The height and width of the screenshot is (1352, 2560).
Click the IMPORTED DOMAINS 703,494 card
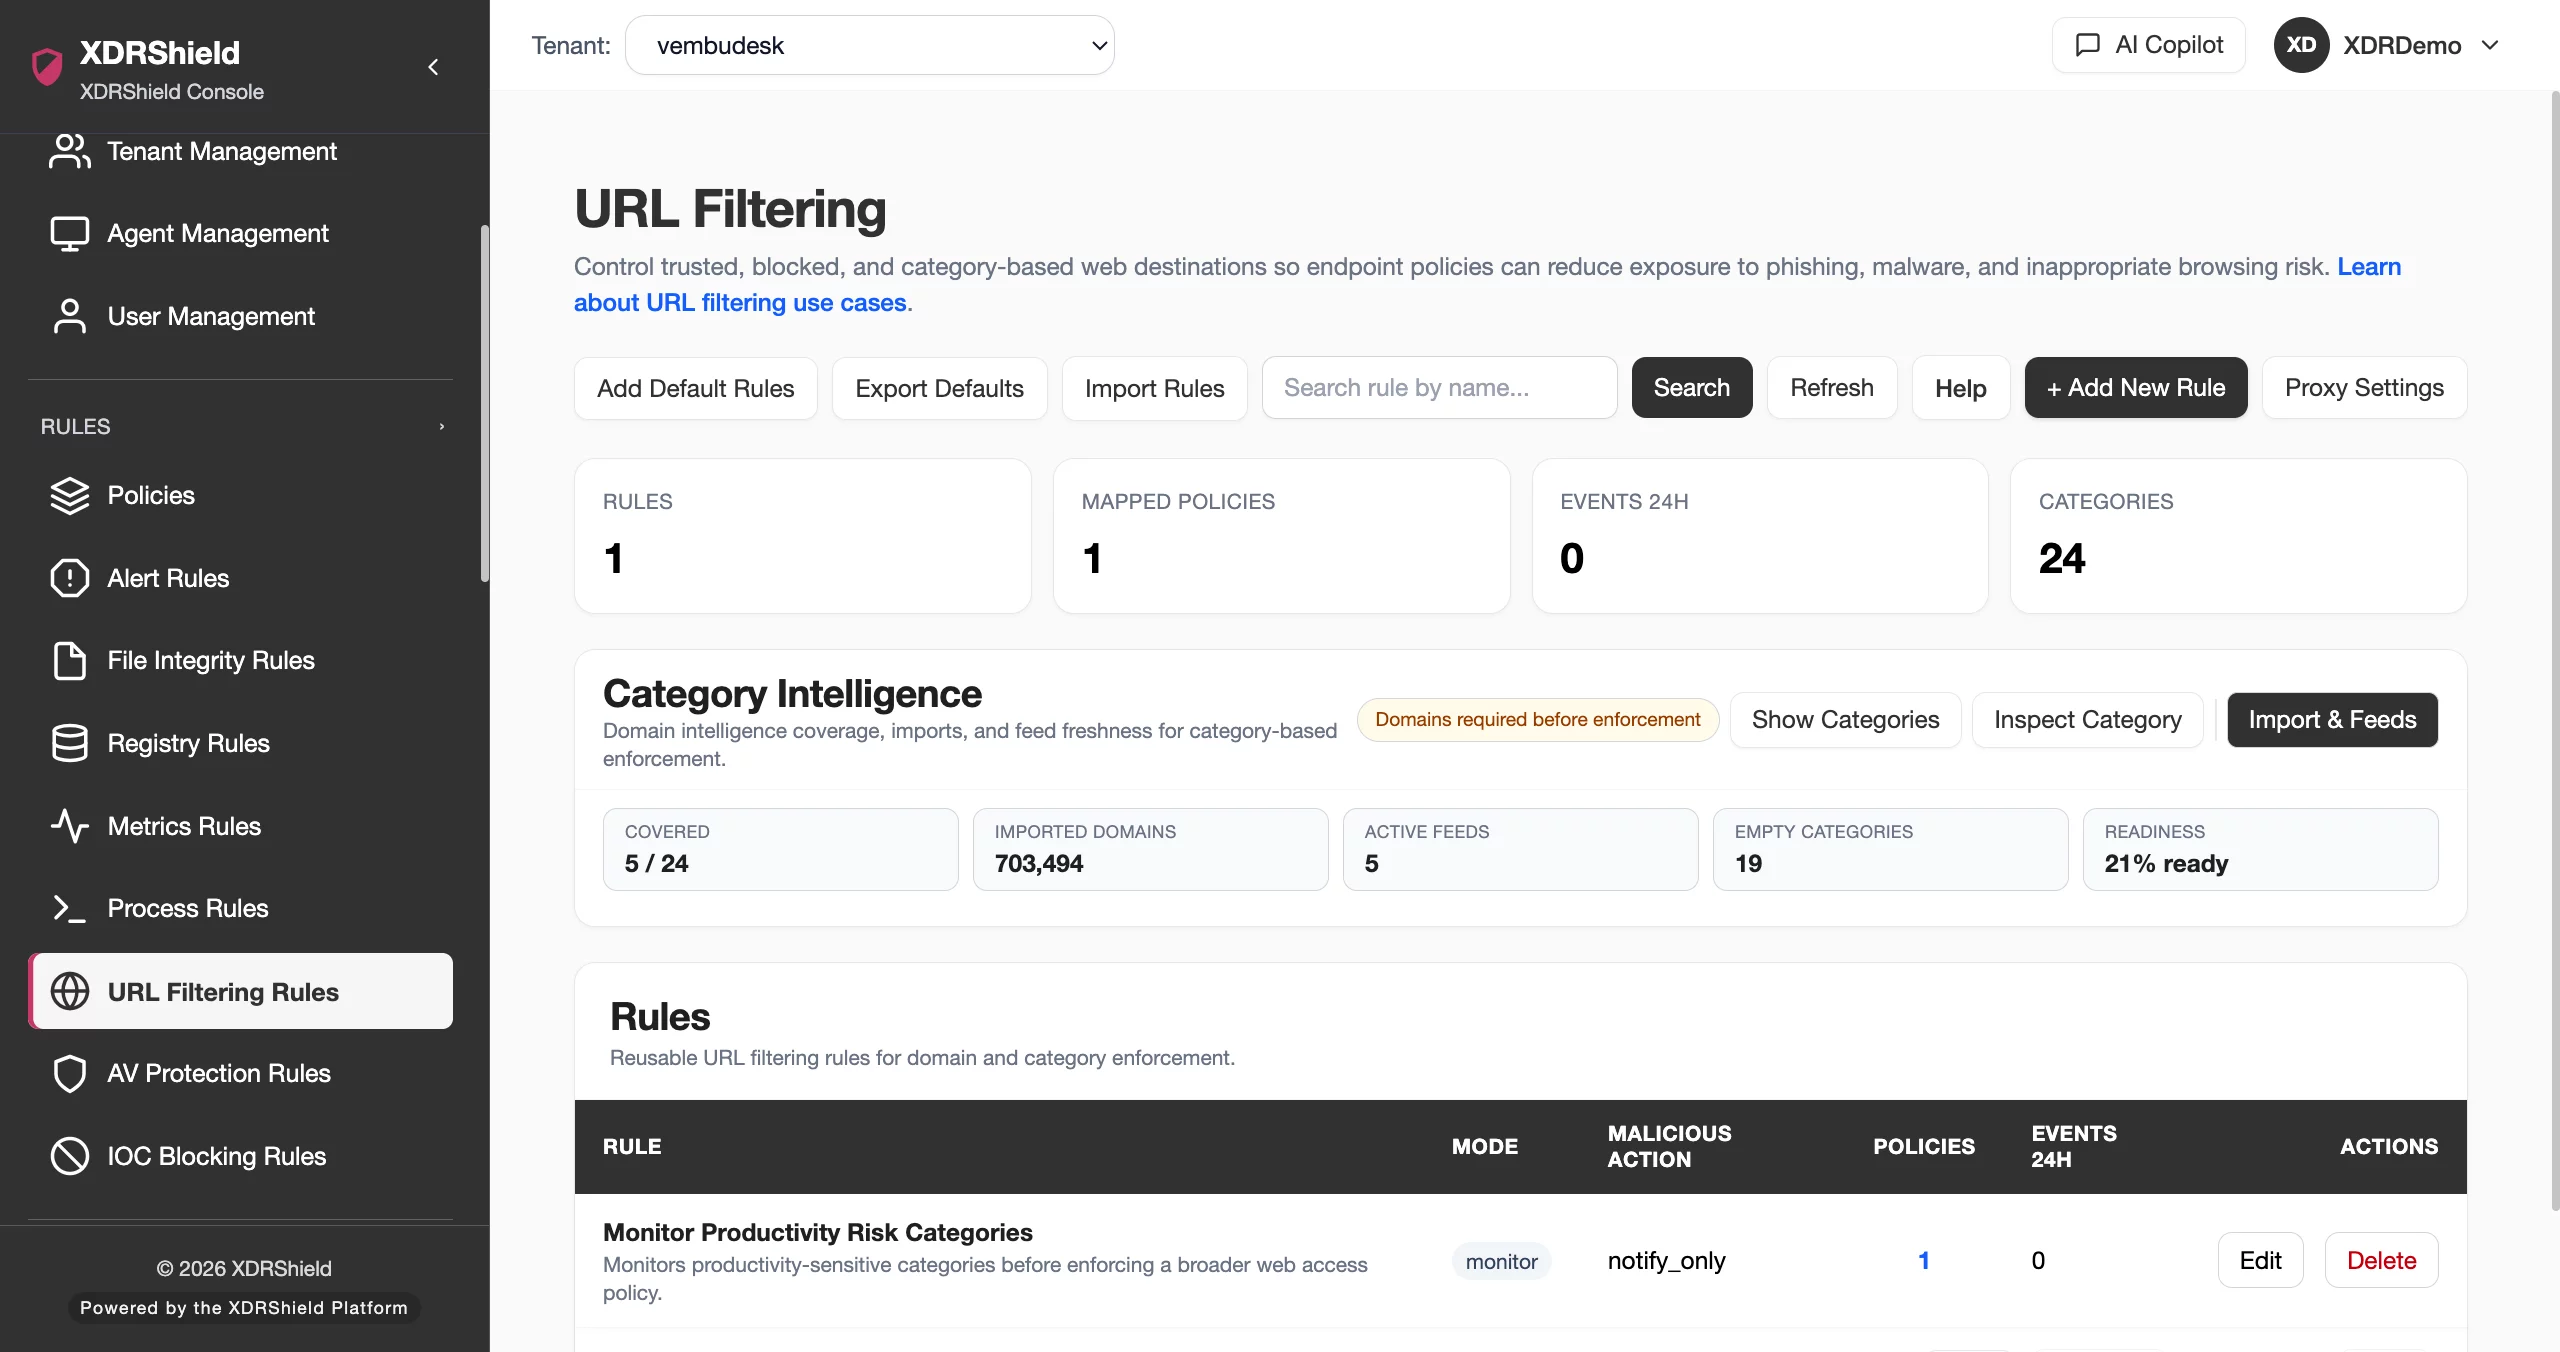click(x=1150, y=850)
